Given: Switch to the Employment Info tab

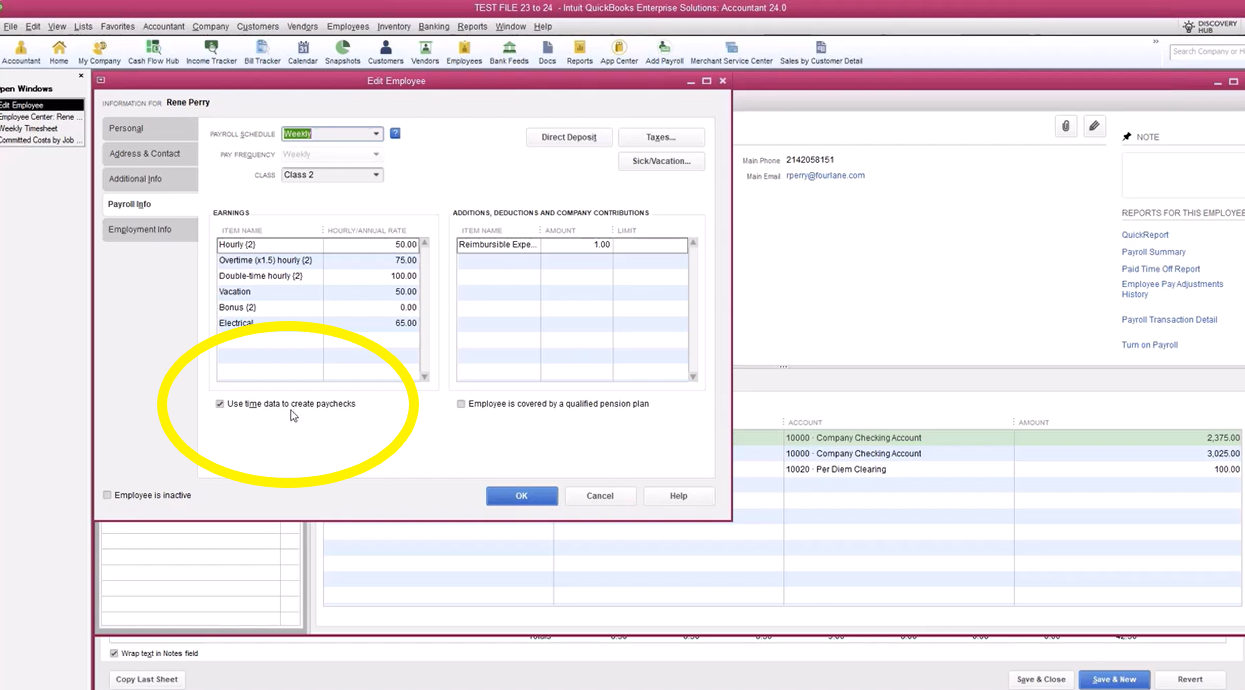Looking at the screenshot, I should tap(140, 229).
